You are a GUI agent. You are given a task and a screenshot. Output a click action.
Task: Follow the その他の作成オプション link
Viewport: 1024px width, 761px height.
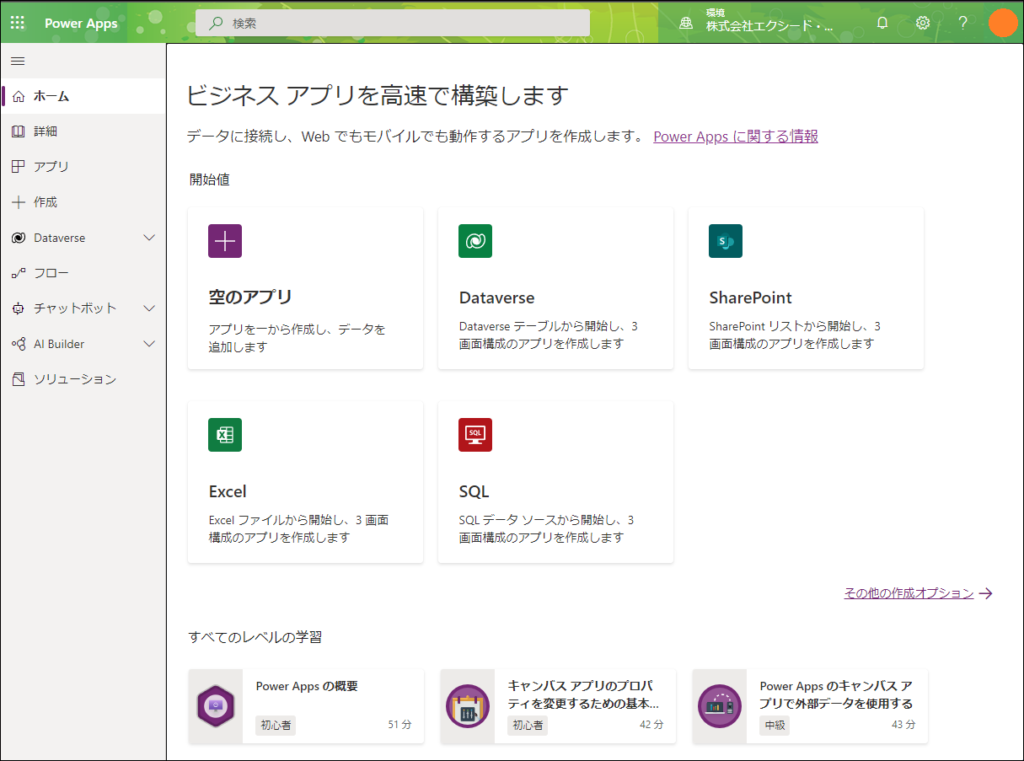tap(908, 593)
